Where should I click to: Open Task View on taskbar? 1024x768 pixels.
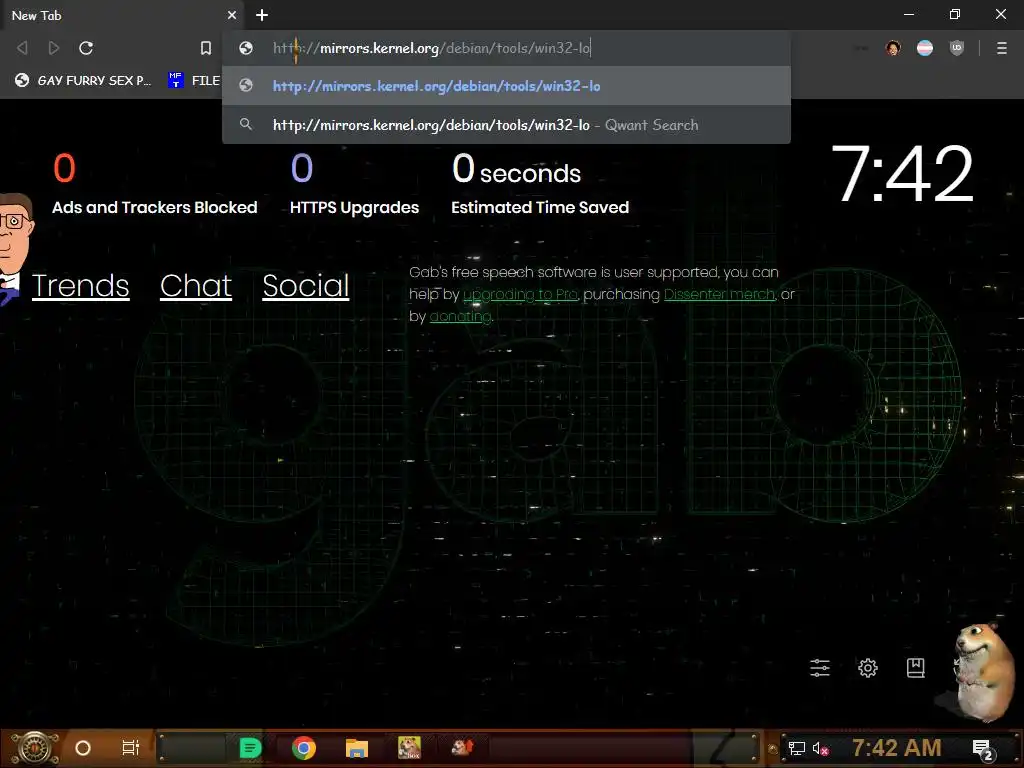[x=131, y=748]
